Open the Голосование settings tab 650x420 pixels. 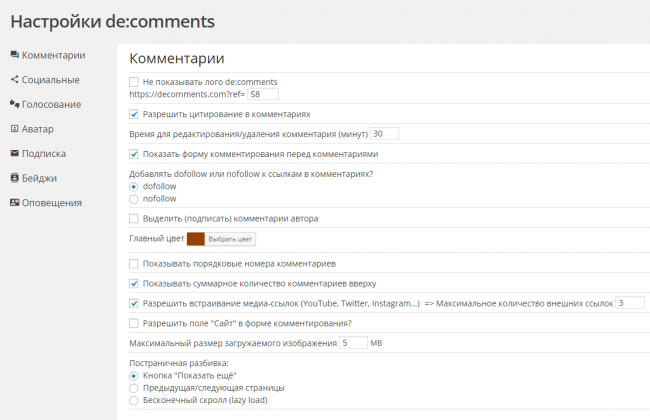(x=51, y=104)
